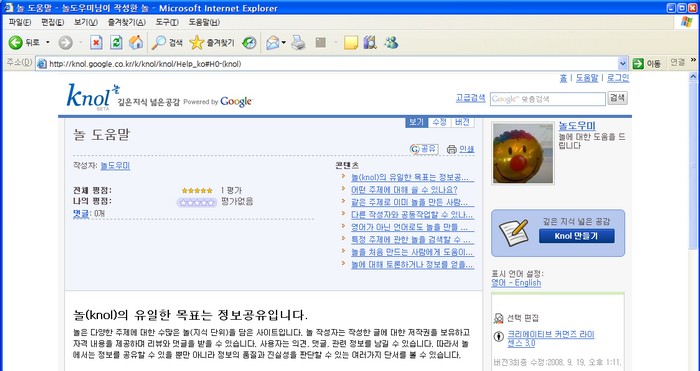Open the Mail button dropdown arrow
The height and width of the screenshot is (371, 700).
(283, 43)
